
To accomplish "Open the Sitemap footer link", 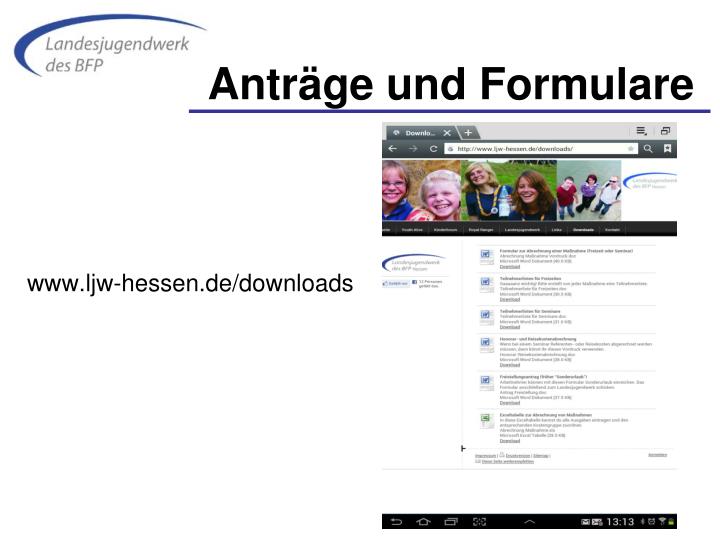I will coord(540,456).
